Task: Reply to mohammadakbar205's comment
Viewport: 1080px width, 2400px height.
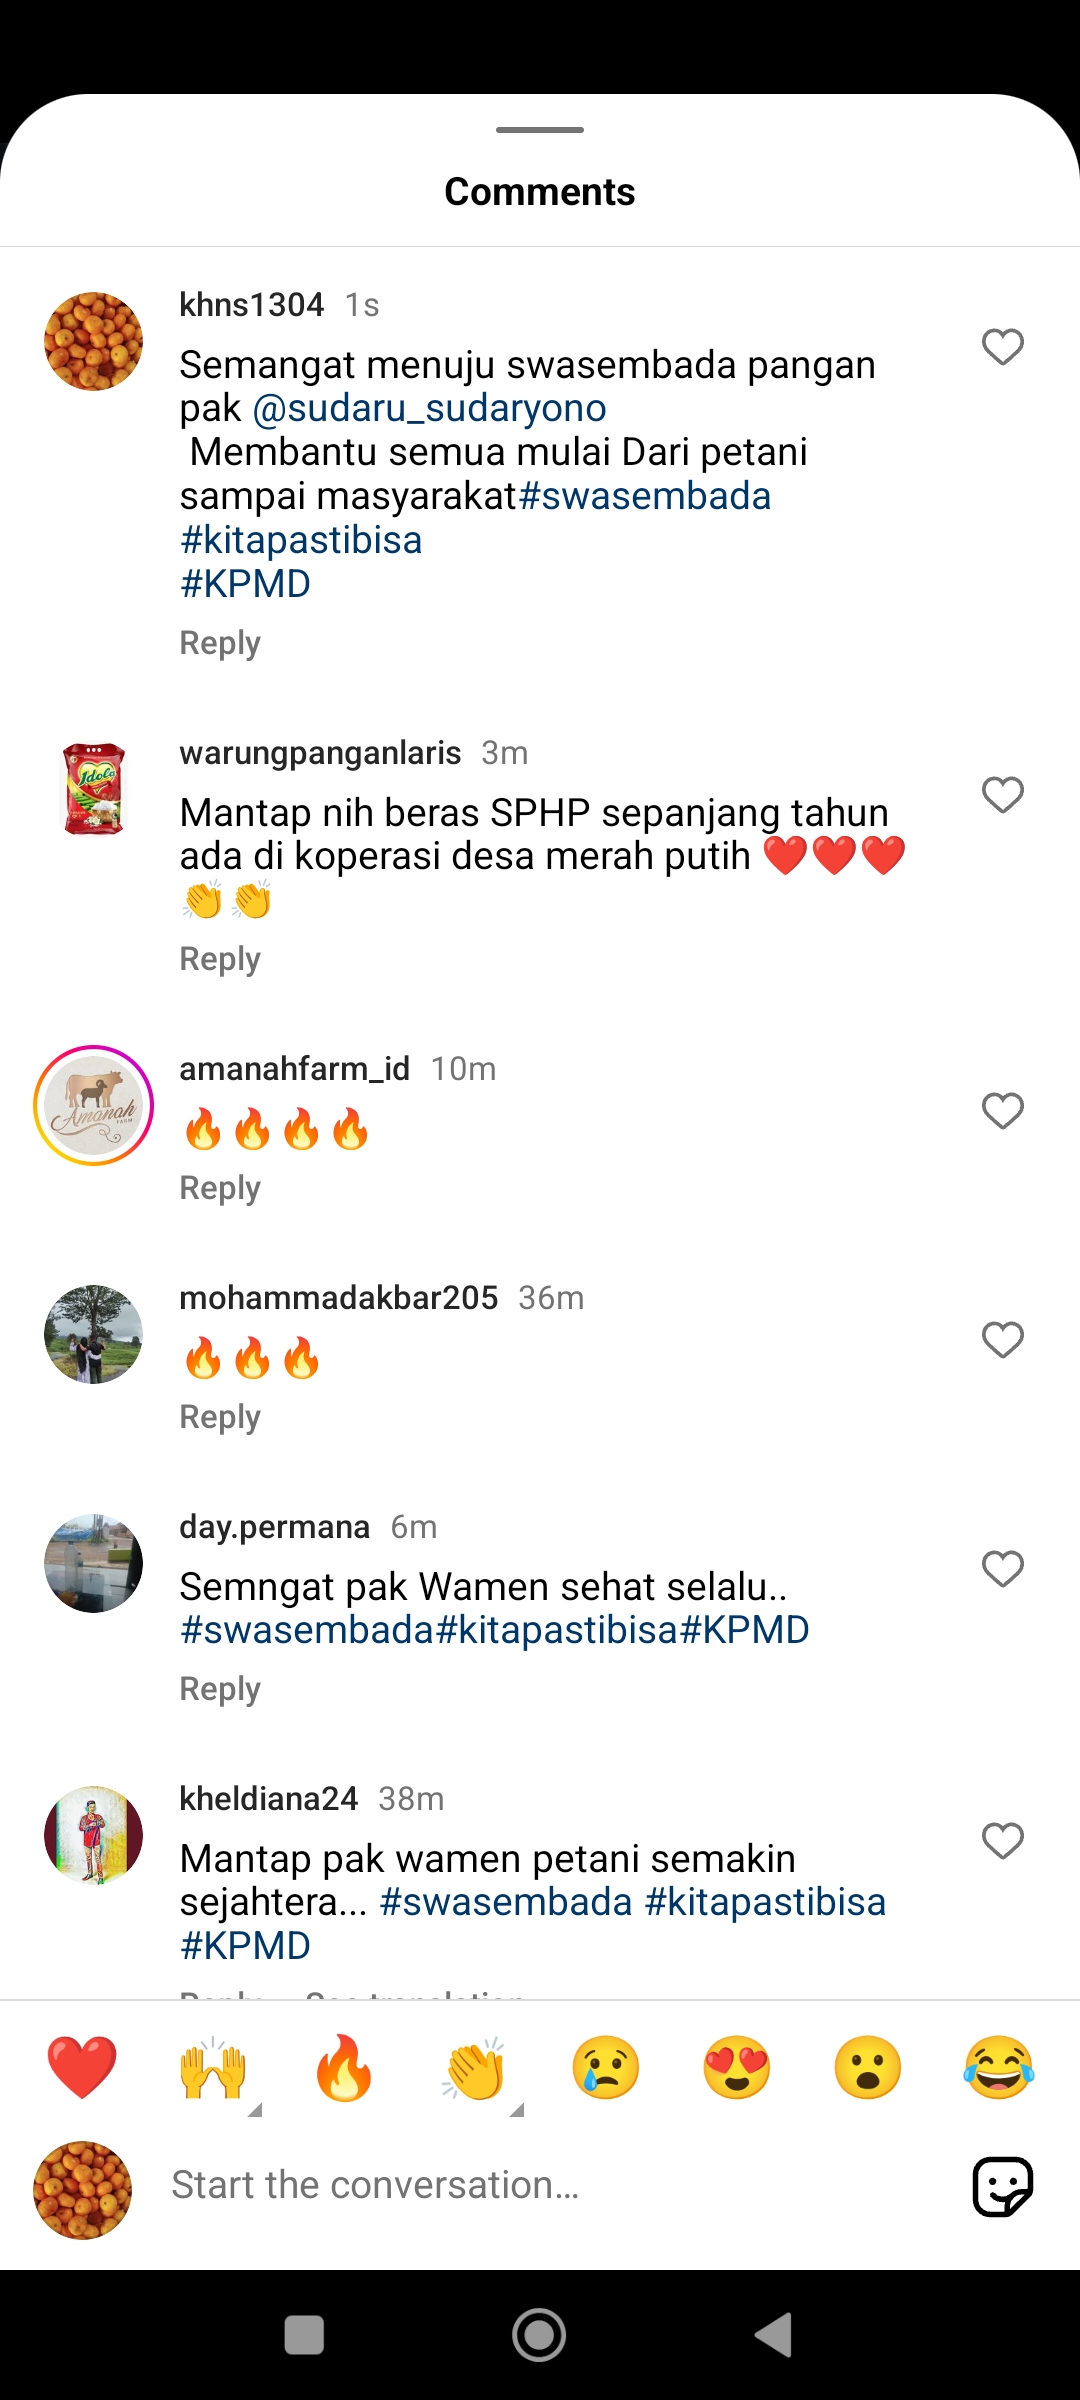Action: 220,1417
